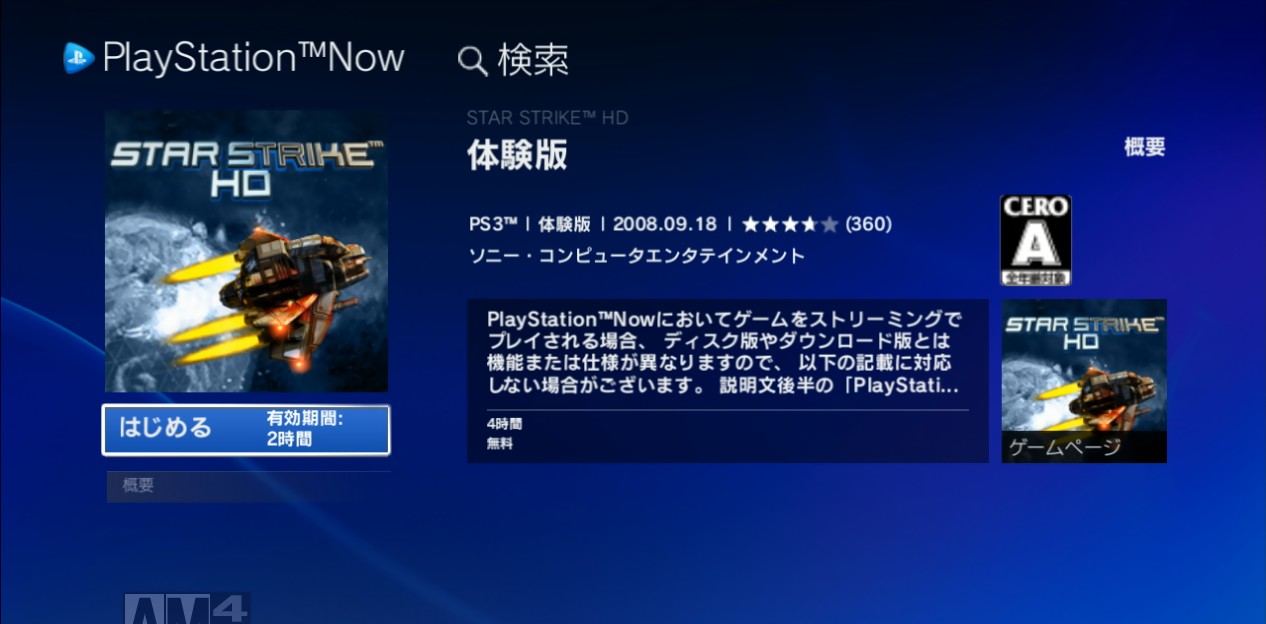Select the 無料 price label
The image size is (1266, 624).
[499, 444]
